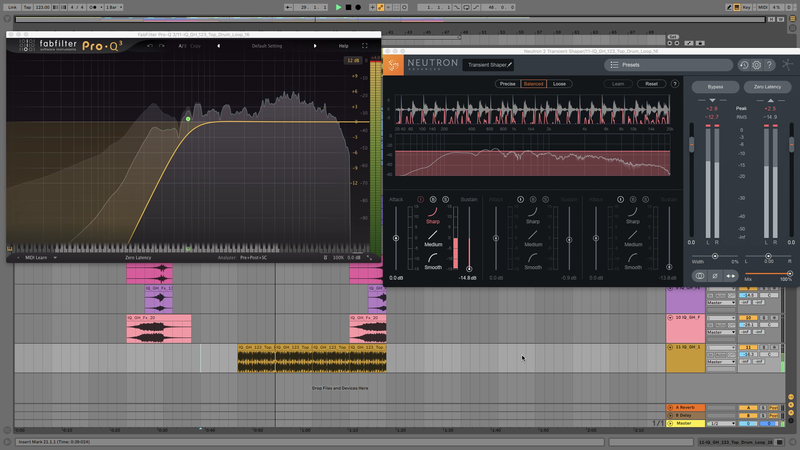Viewport: 800px width, 450px height.
Task: Collapse track 10 IQ_GH_F fold arrow
Action: click(670, 318)
